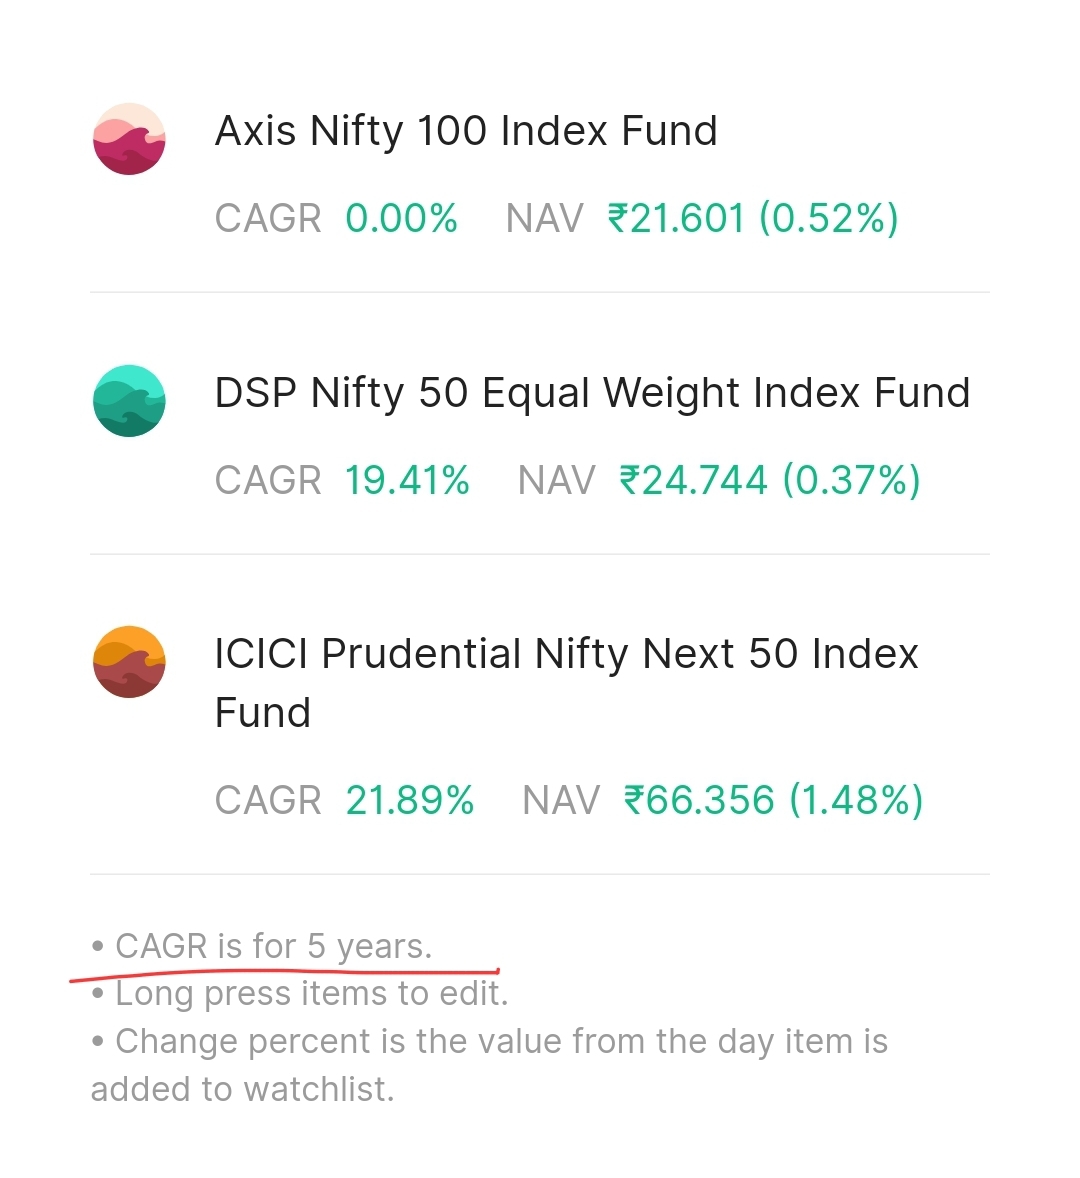Click the DSP Nifty 50 teal wave icon
The height and width of the screenshot is (1178, 1080).
click(x=129, y=401)
